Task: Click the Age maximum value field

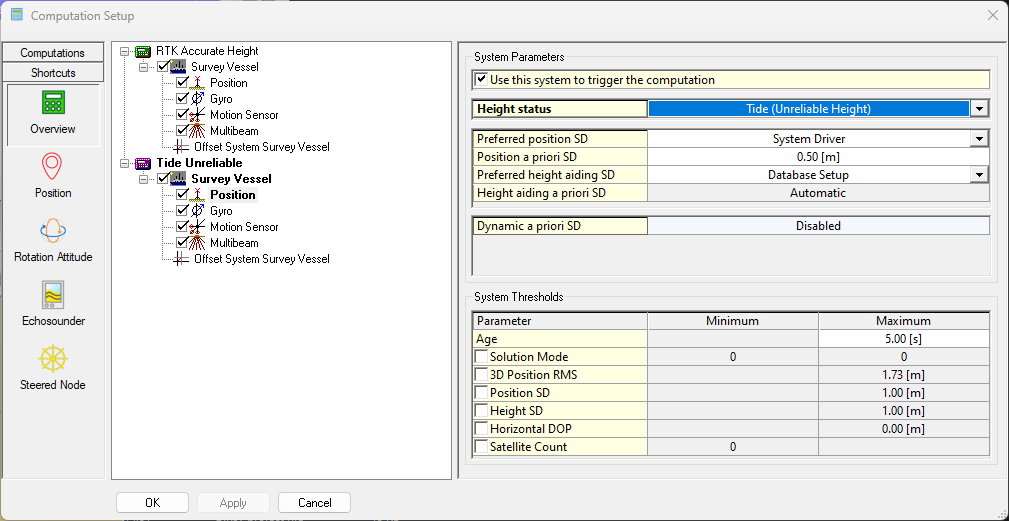Action: tap(903, 339)
